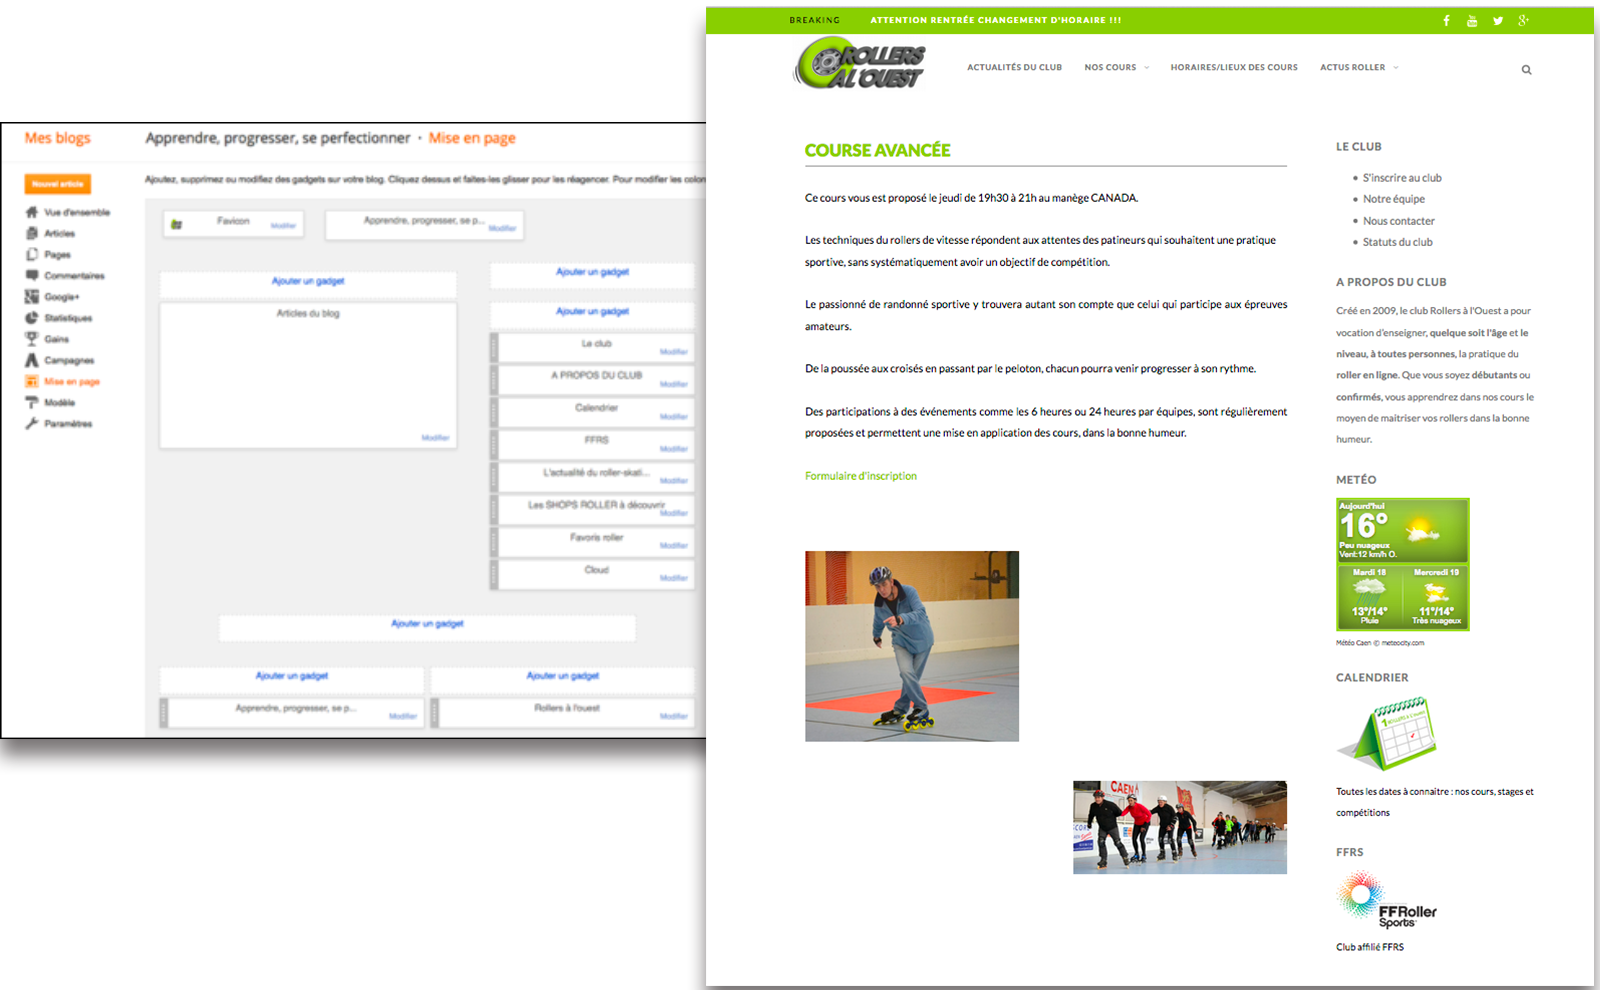
Task: Open the calendar icon in sidebar
Action: point(1387,734)
